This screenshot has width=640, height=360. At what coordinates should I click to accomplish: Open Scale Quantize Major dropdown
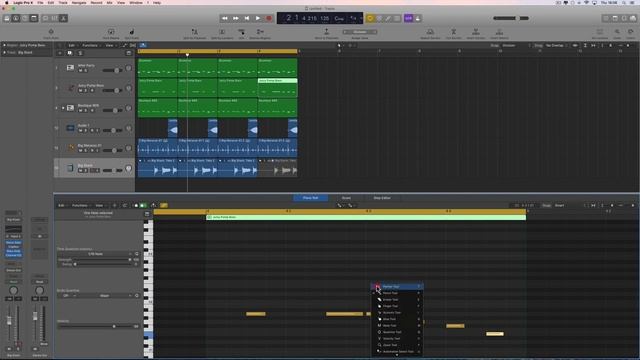(106, 296)
